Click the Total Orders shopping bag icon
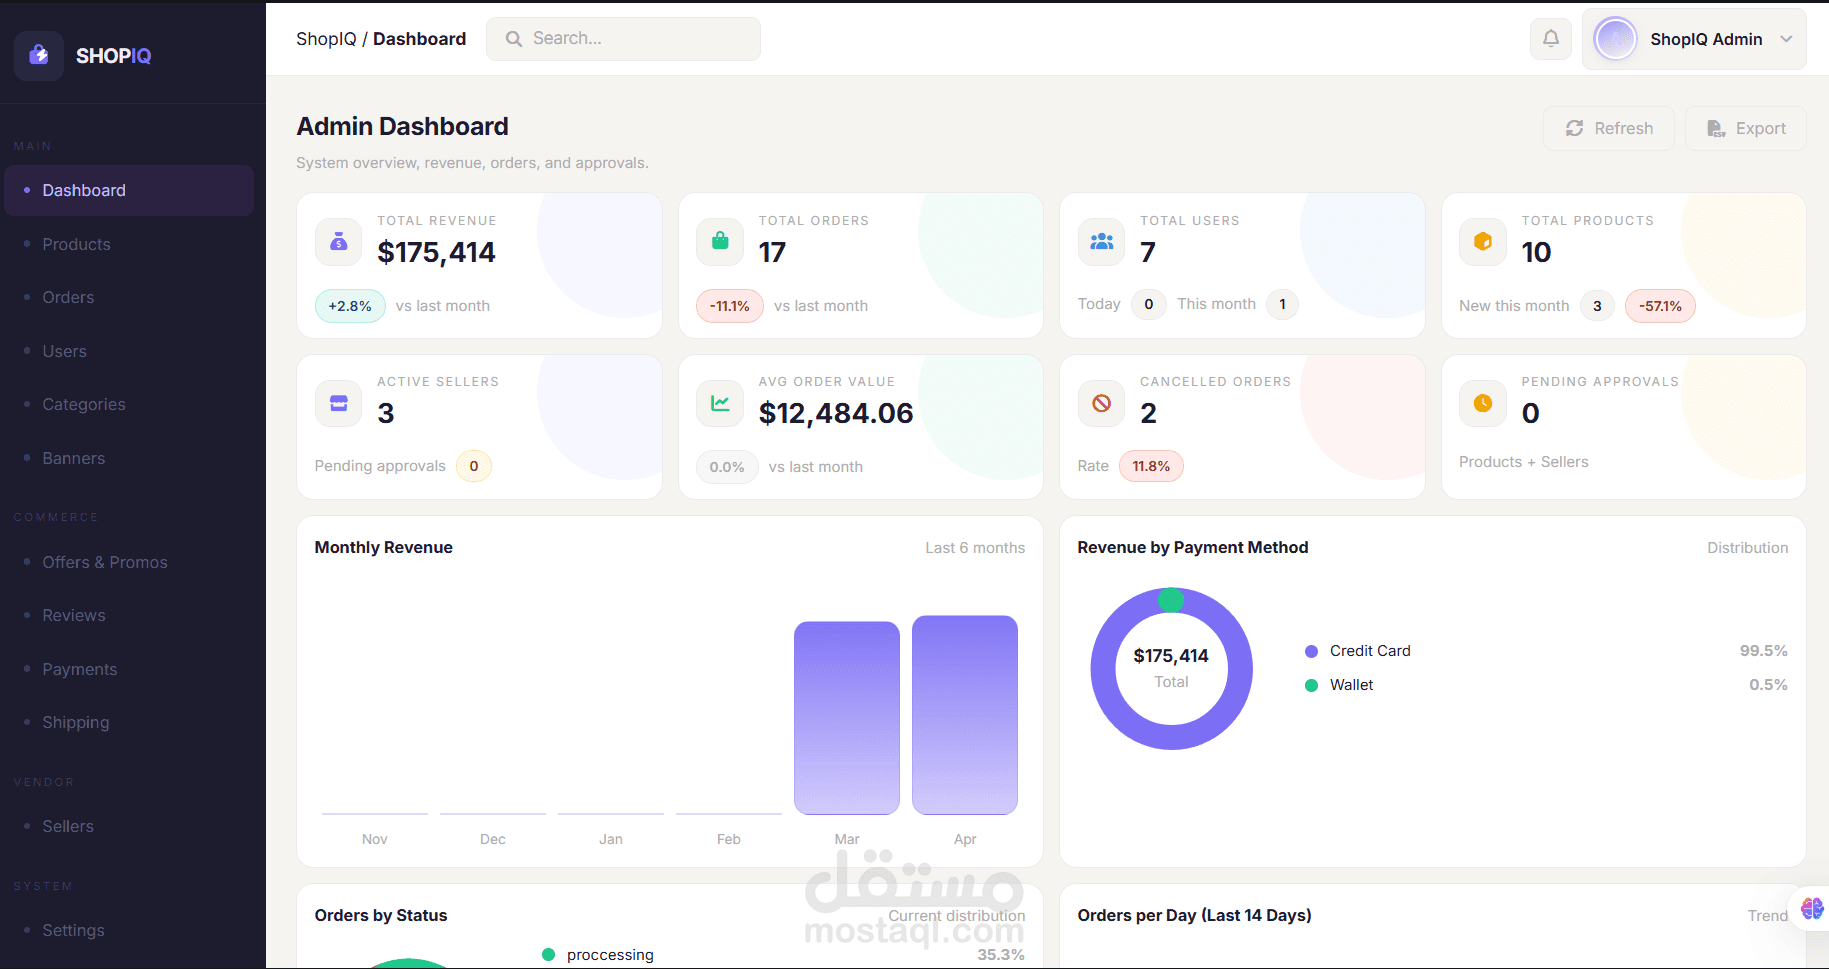 (720, 242)
